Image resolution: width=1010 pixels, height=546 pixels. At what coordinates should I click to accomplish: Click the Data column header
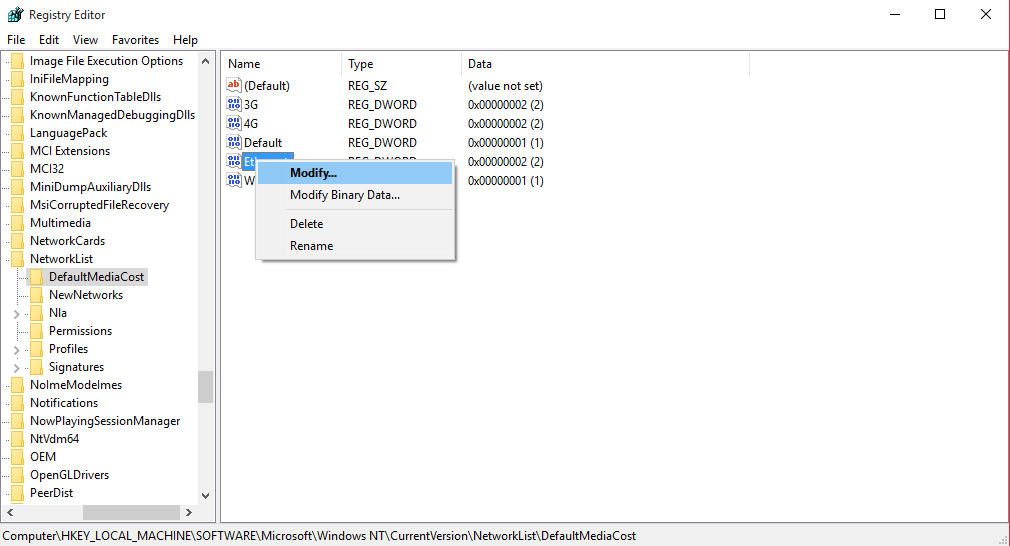pyautogui.click(x=480, y=64)
